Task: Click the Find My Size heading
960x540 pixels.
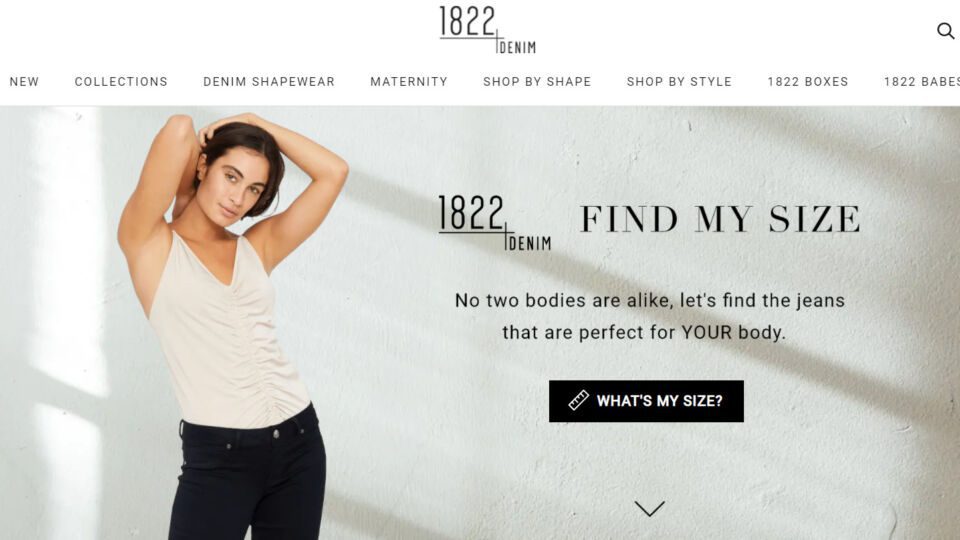Action: coord(720,219)
